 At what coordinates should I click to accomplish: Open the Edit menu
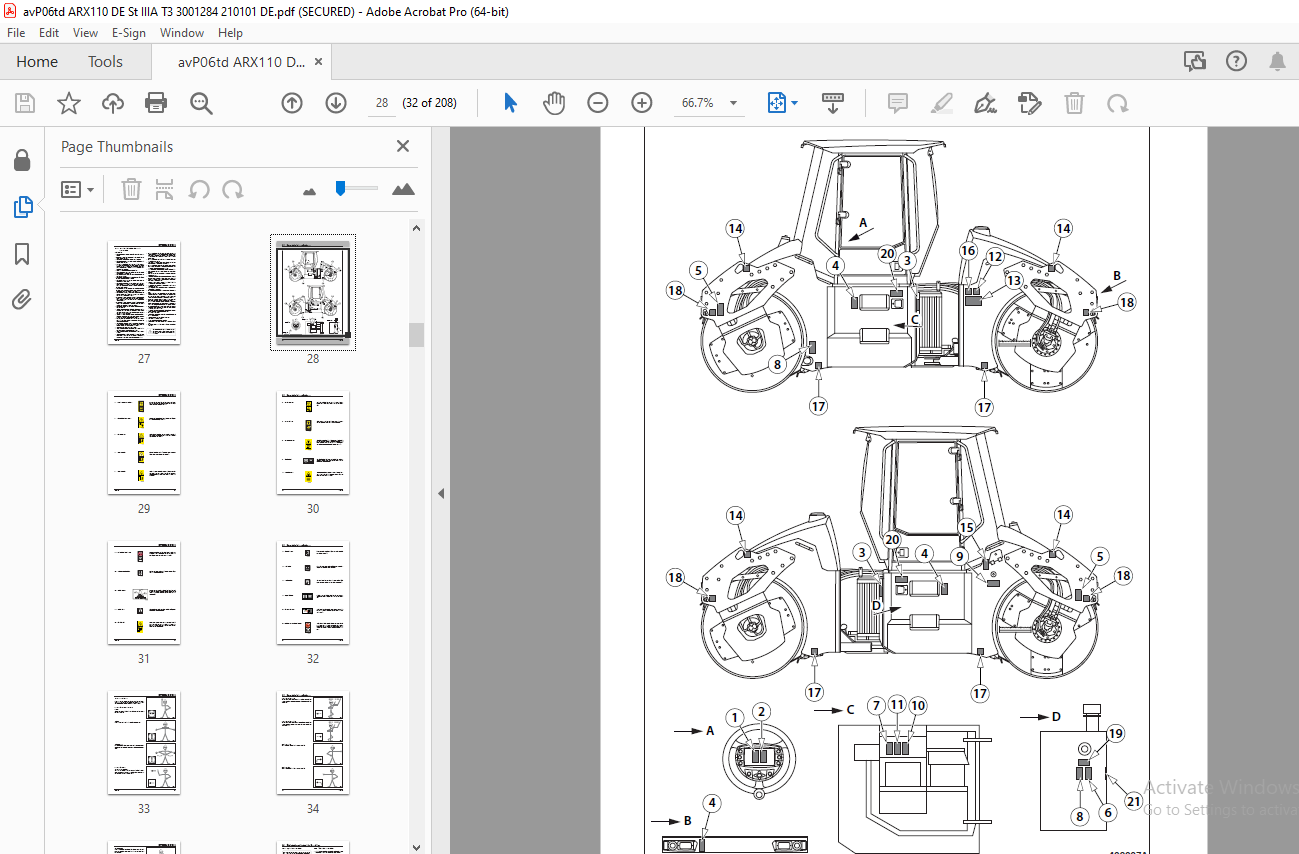(49, 33)
